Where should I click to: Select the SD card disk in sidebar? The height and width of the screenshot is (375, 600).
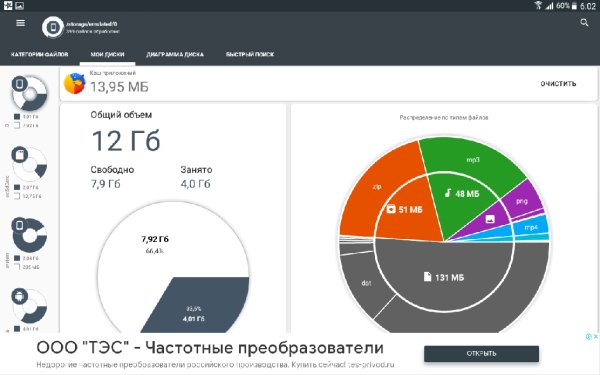pyautogui.click(x=29, y=164)
